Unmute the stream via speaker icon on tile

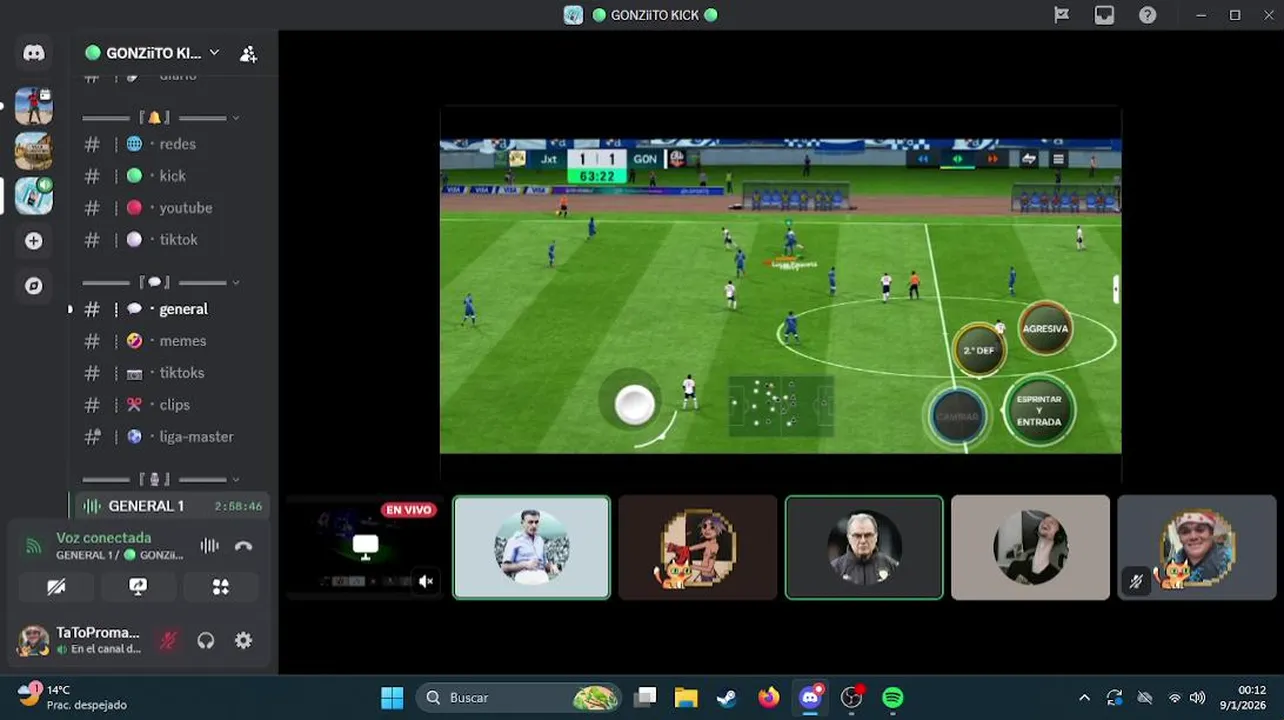(426, 581)
